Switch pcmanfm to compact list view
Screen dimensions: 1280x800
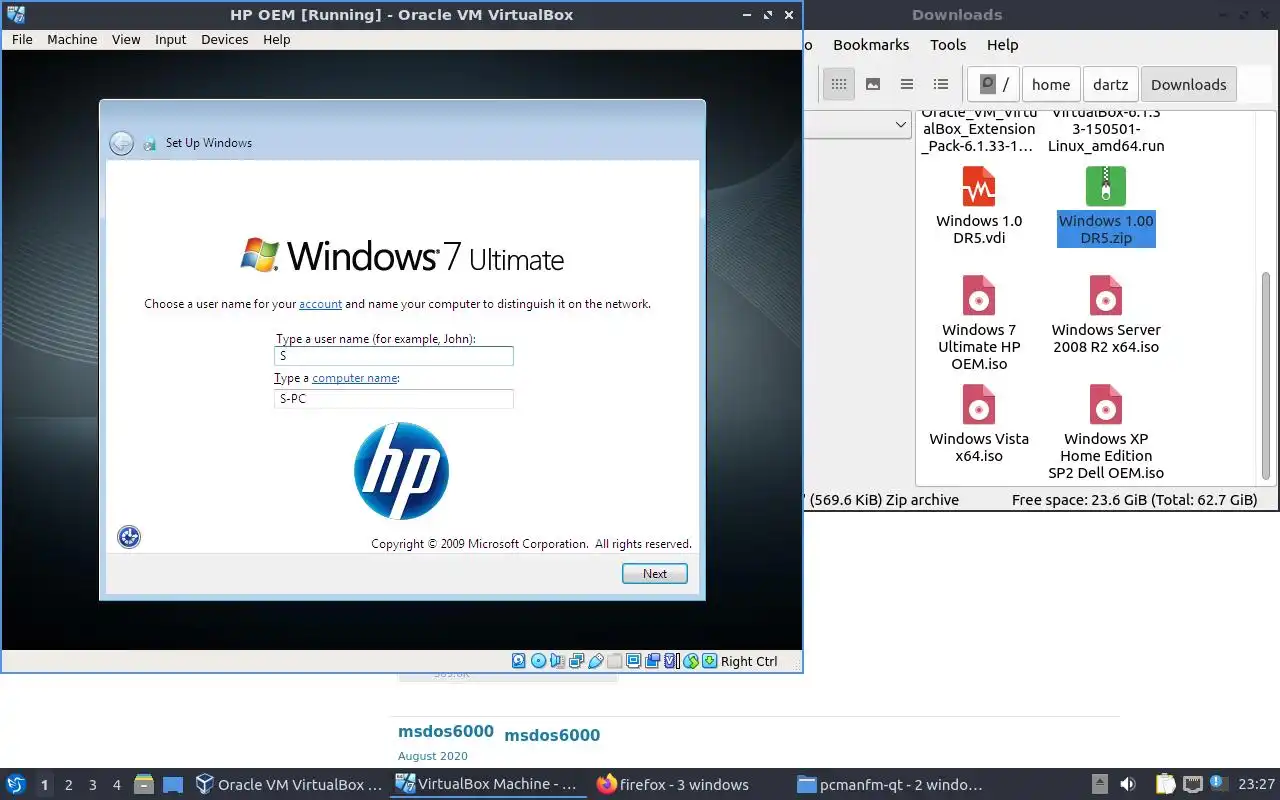(x=907, y=84)
